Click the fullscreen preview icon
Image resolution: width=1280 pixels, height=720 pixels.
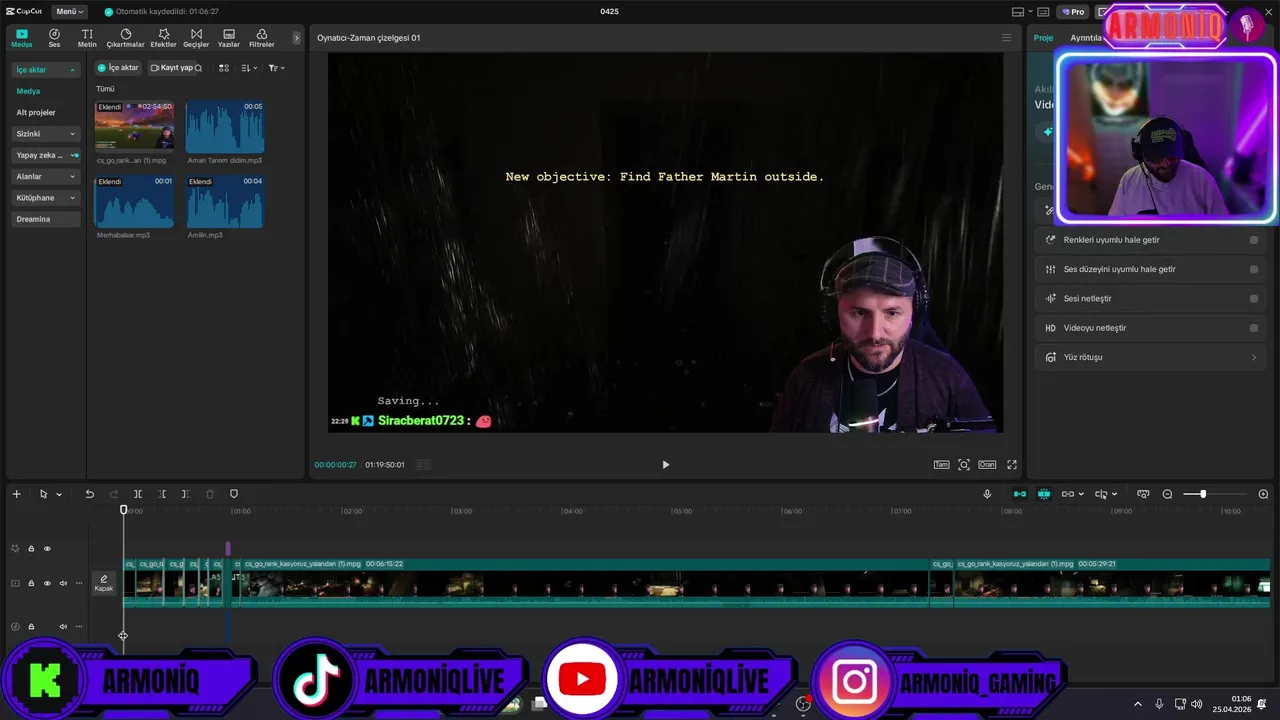pos(1012,465)
